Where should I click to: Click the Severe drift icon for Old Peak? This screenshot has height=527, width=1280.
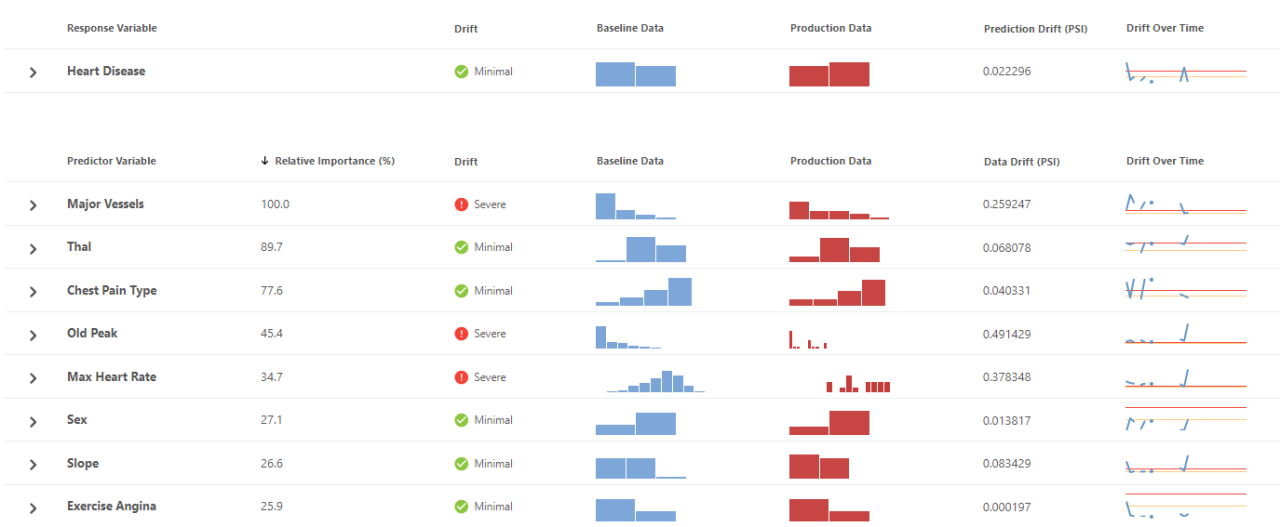point(461,334)
